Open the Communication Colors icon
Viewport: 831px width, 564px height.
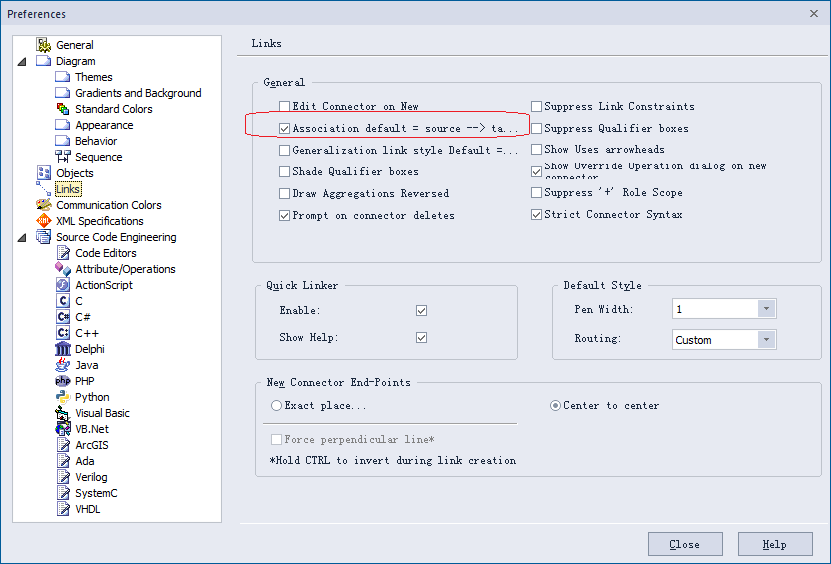43,205
